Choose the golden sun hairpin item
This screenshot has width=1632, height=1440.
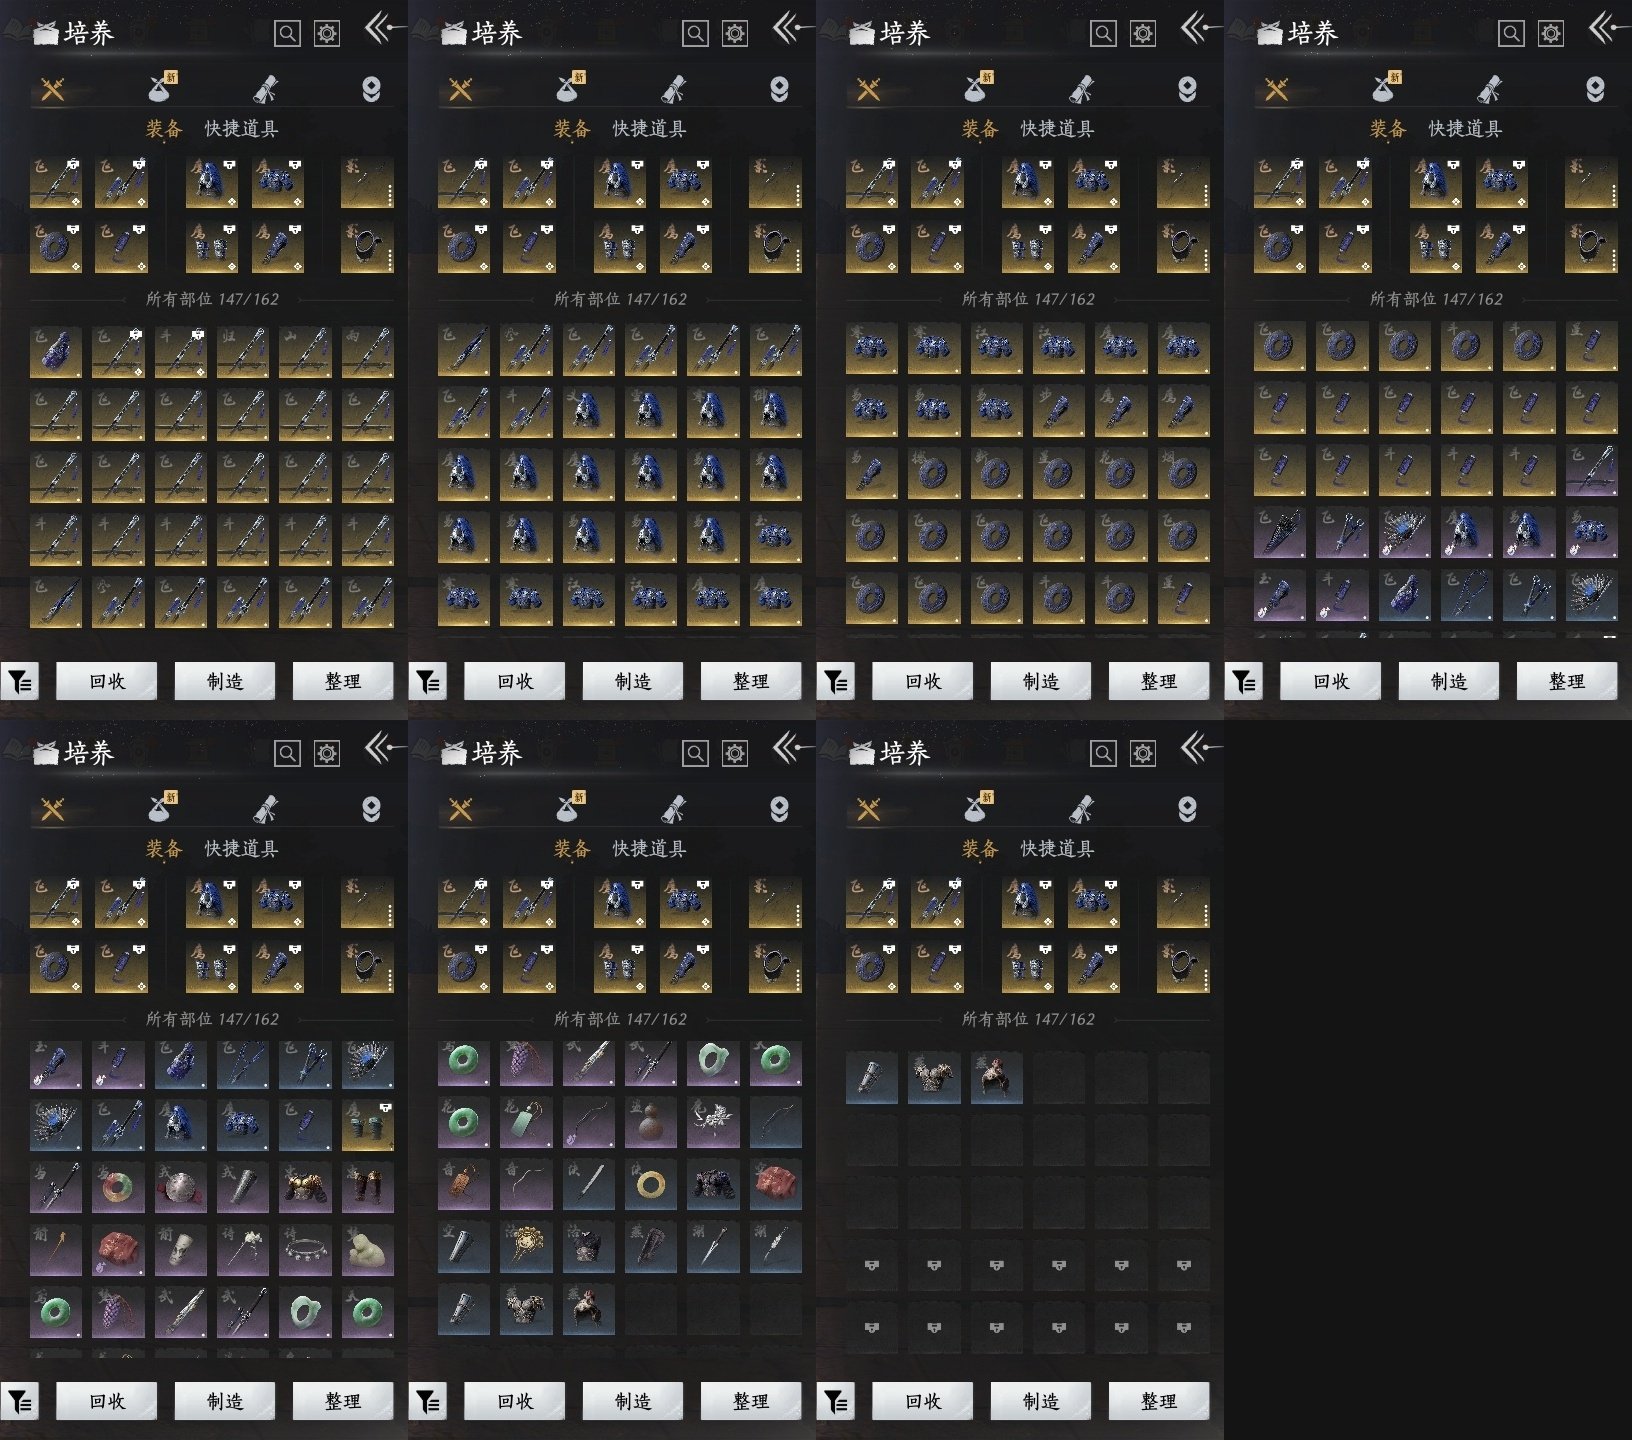tap(526, 1248)
